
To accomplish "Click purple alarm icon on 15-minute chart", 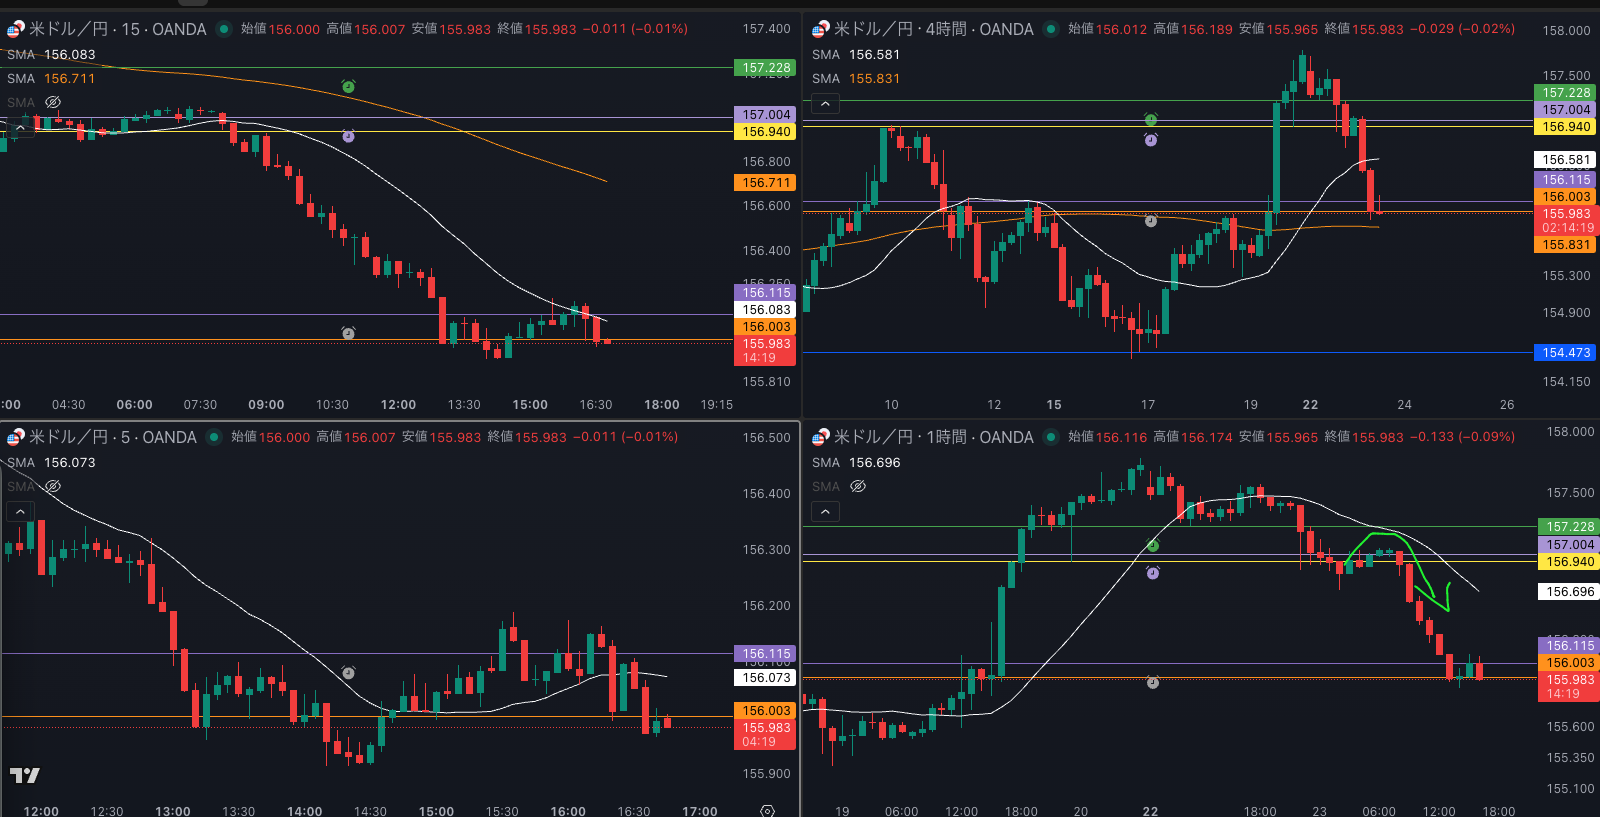I will coord(348,136).
